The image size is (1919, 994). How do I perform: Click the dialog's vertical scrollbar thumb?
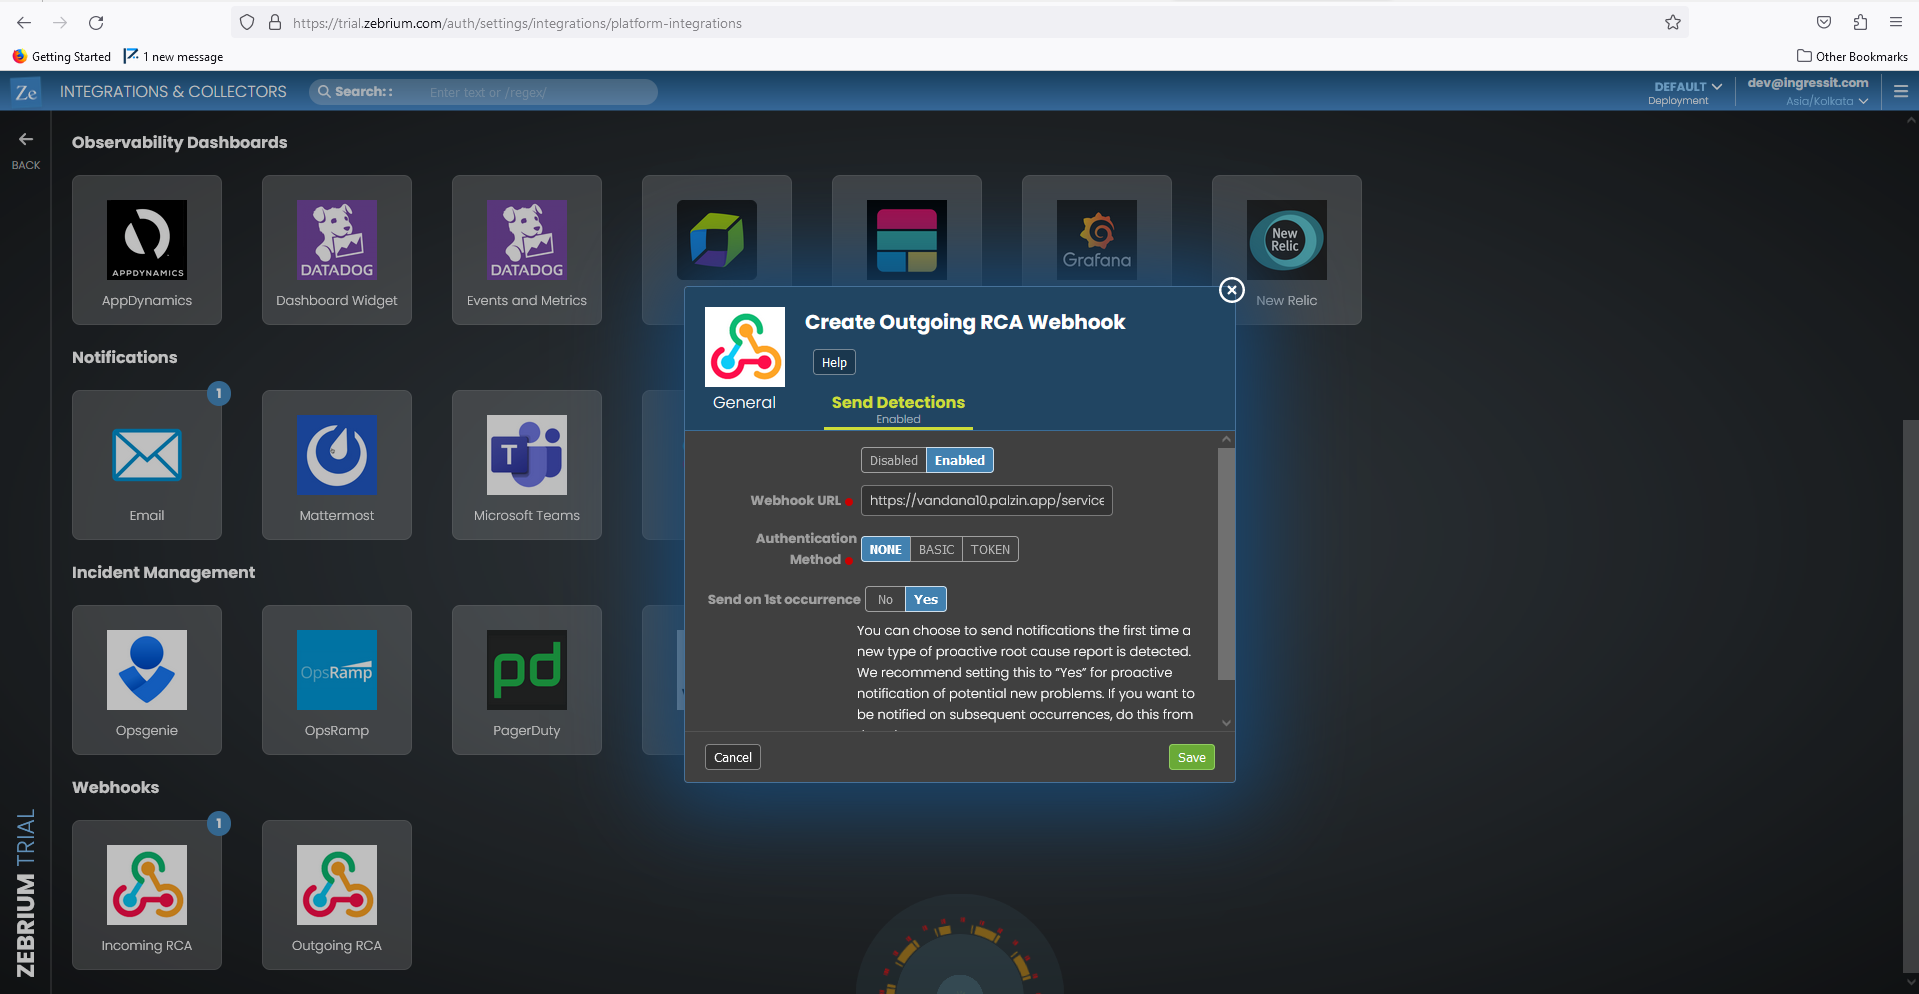pyautogui.click(x=1226, y=564)
